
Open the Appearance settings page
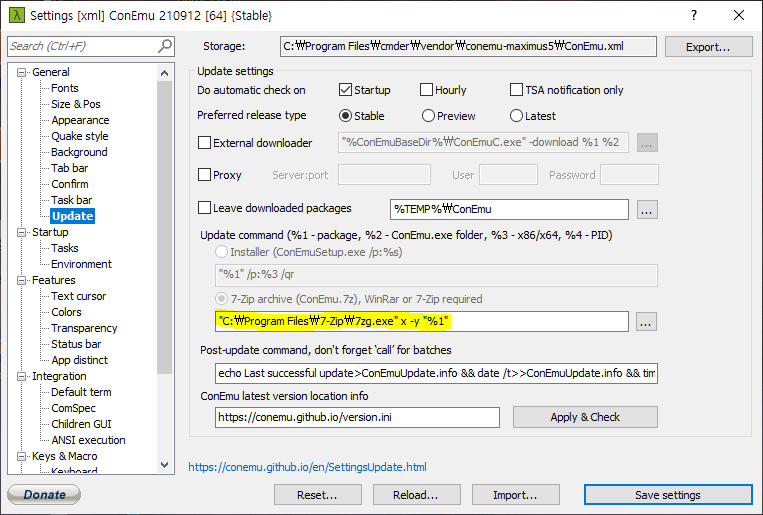tap(80, 120)
